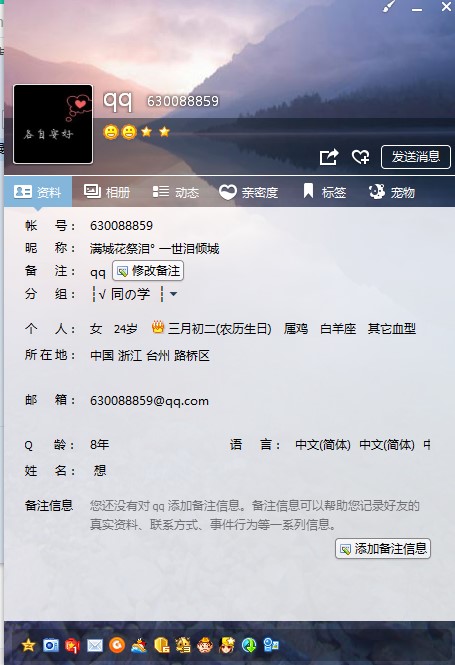Click the share profile arrow icon

coord(329,157)
